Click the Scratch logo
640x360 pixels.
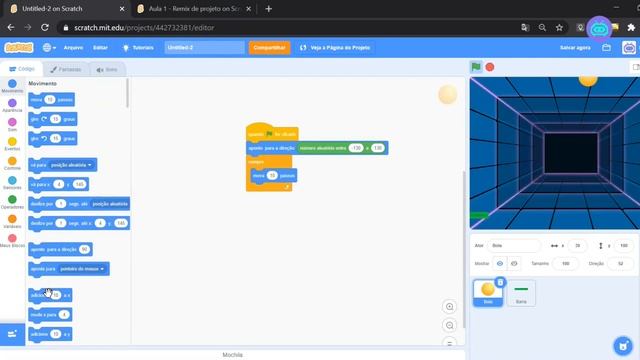coord(19,48)
